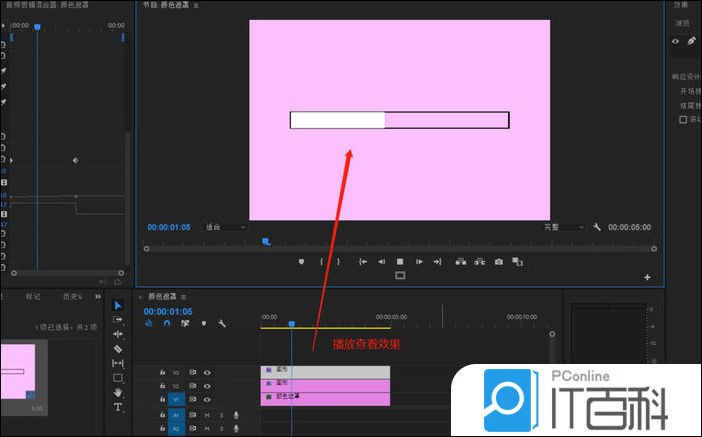Toggle lock on V2 track

[162, 385]
